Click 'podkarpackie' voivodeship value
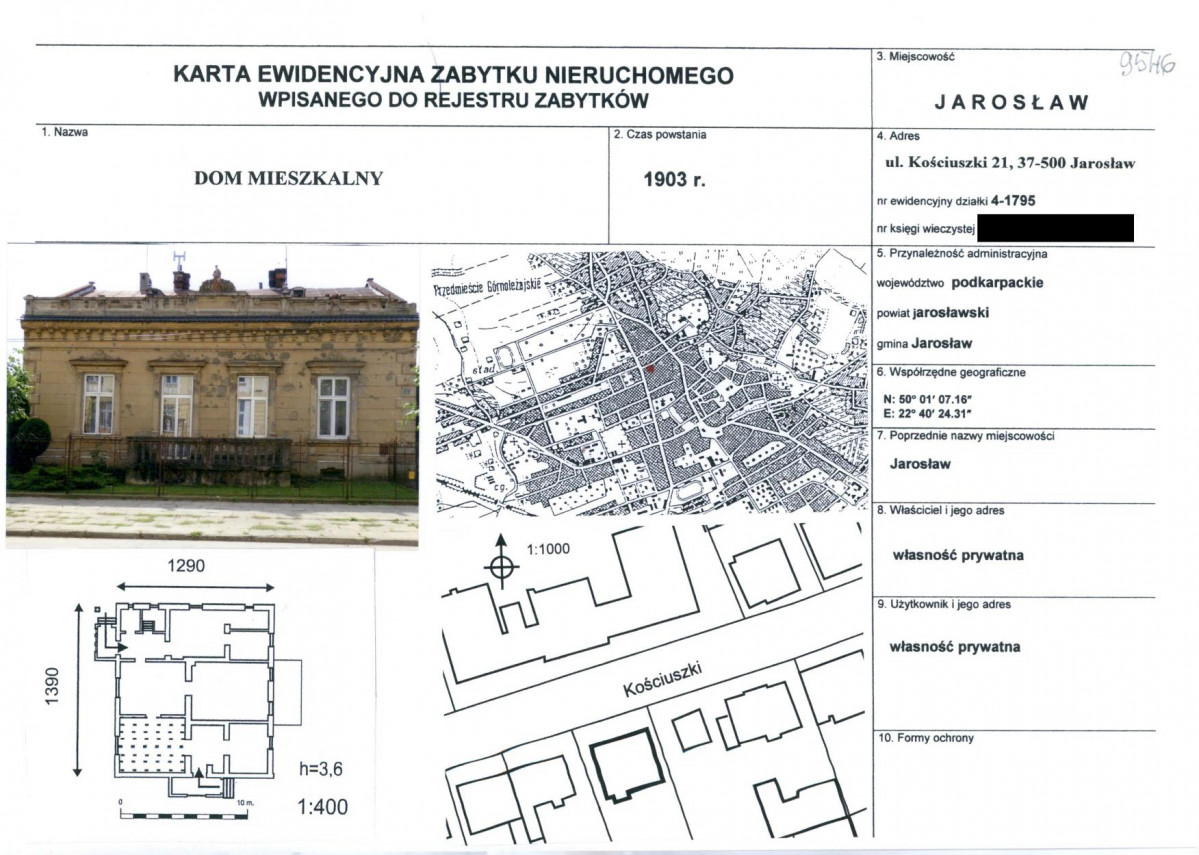 tap(997, 282)
